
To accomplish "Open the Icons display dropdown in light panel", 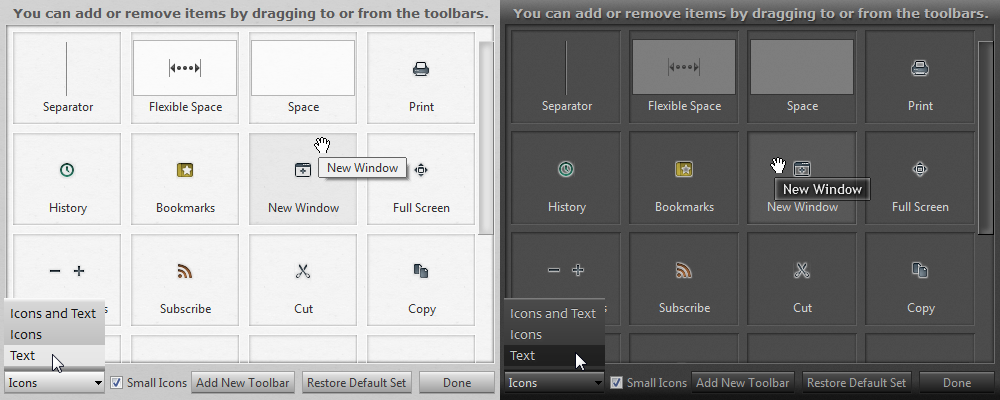I will coord(54,383).
